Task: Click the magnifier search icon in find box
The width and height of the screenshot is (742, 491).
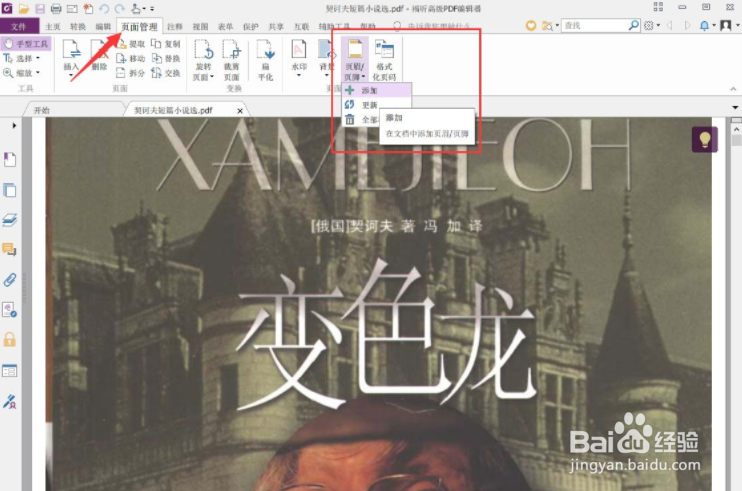Action: pyautogui.click(x=634, y=25)
